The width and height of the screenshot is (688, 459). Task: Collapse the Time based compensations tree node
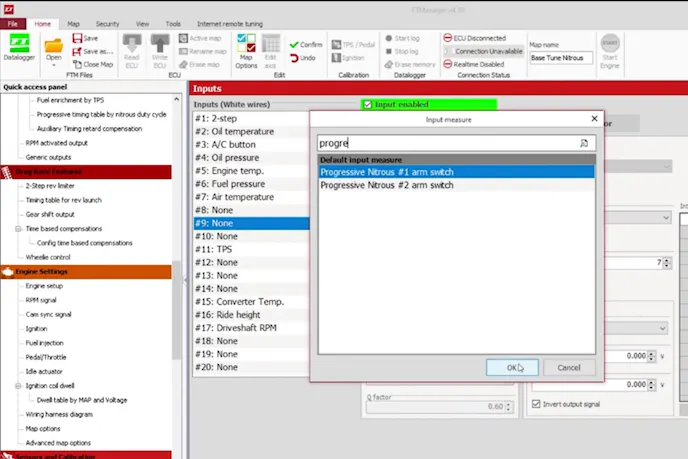coord(19,228)
